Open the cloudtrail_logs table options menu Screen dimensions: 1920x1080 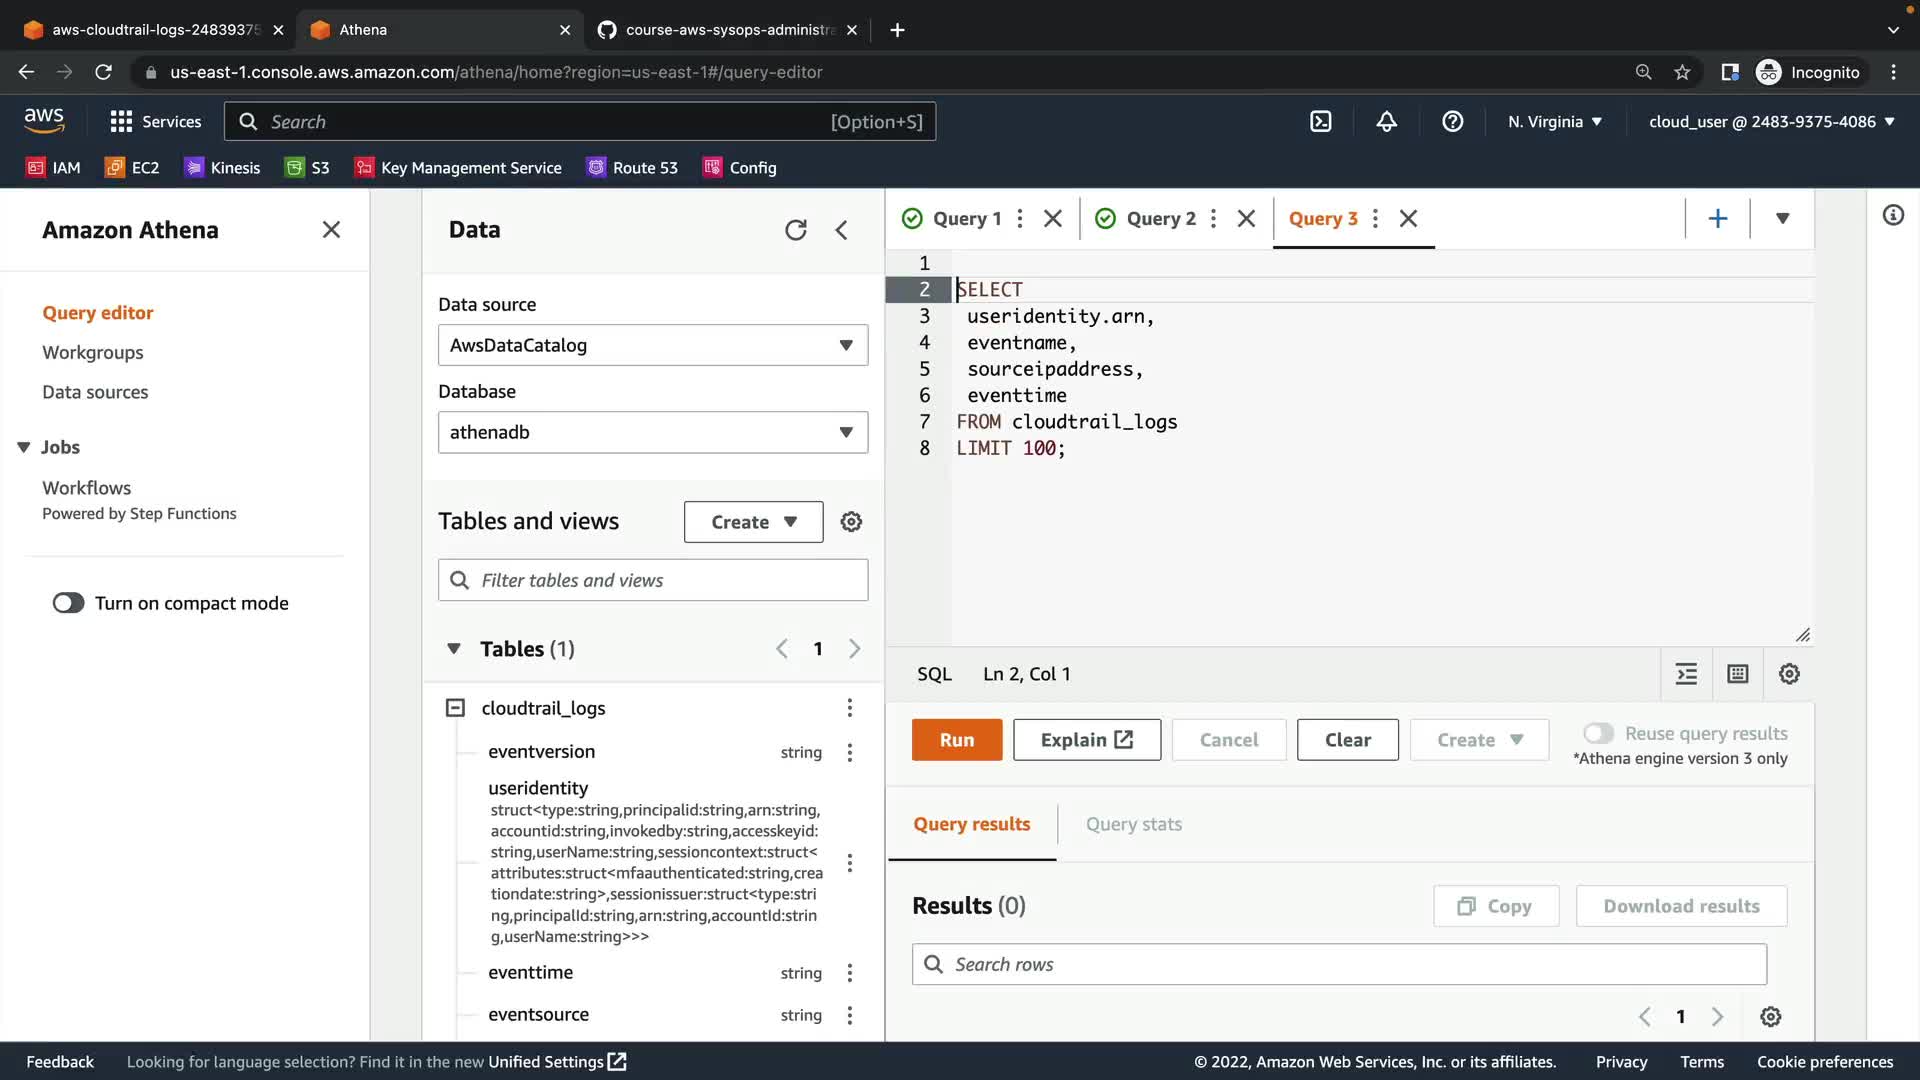click(849, 708)
